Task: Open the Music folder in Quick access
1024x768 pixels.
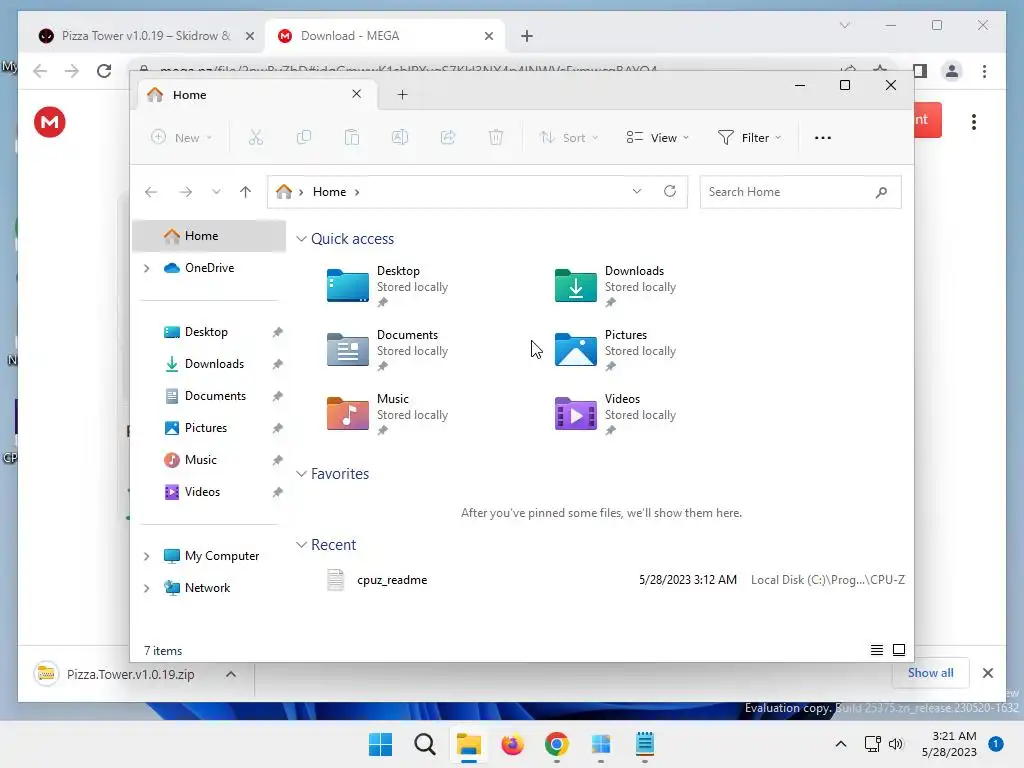Action: [x=388, y=414]
